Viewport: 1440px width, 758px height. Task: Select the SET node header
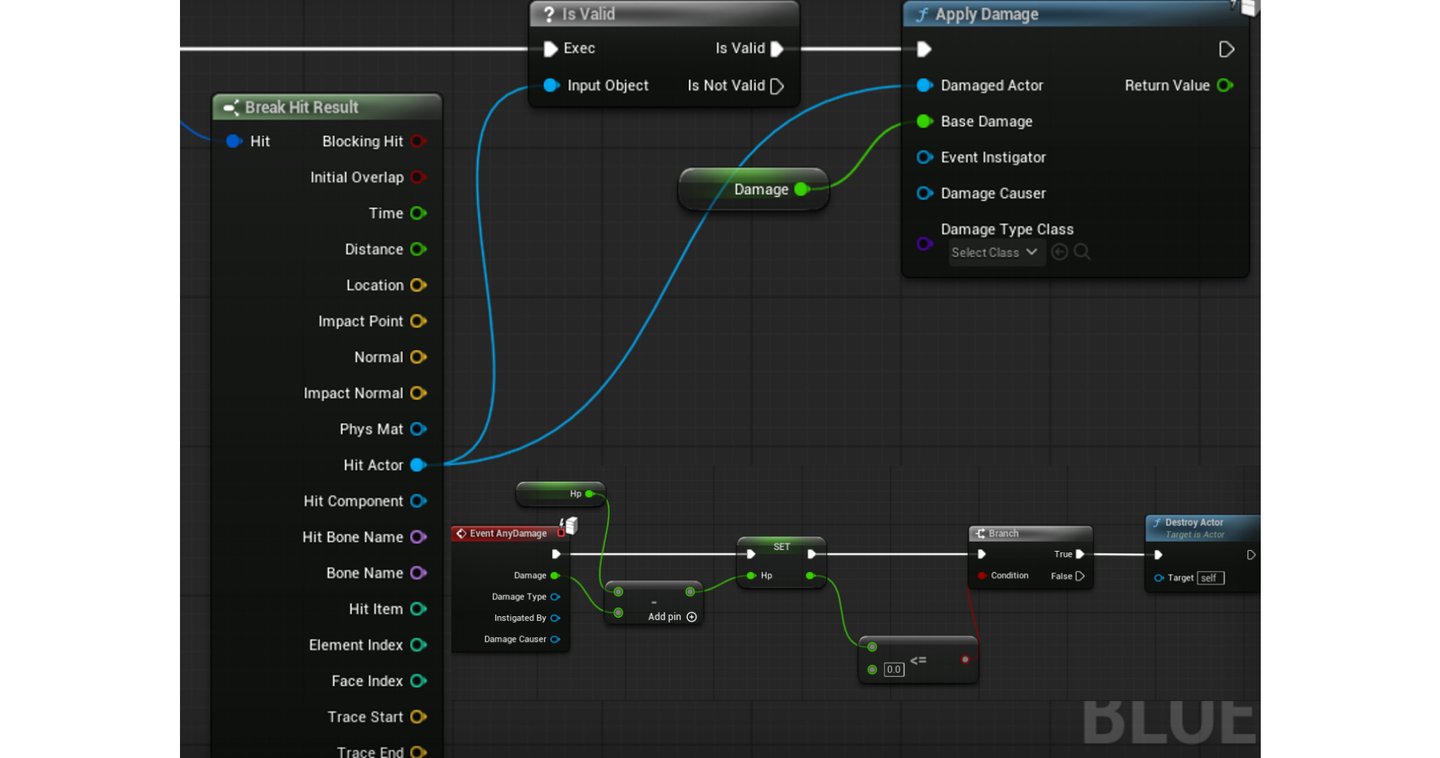781,546
